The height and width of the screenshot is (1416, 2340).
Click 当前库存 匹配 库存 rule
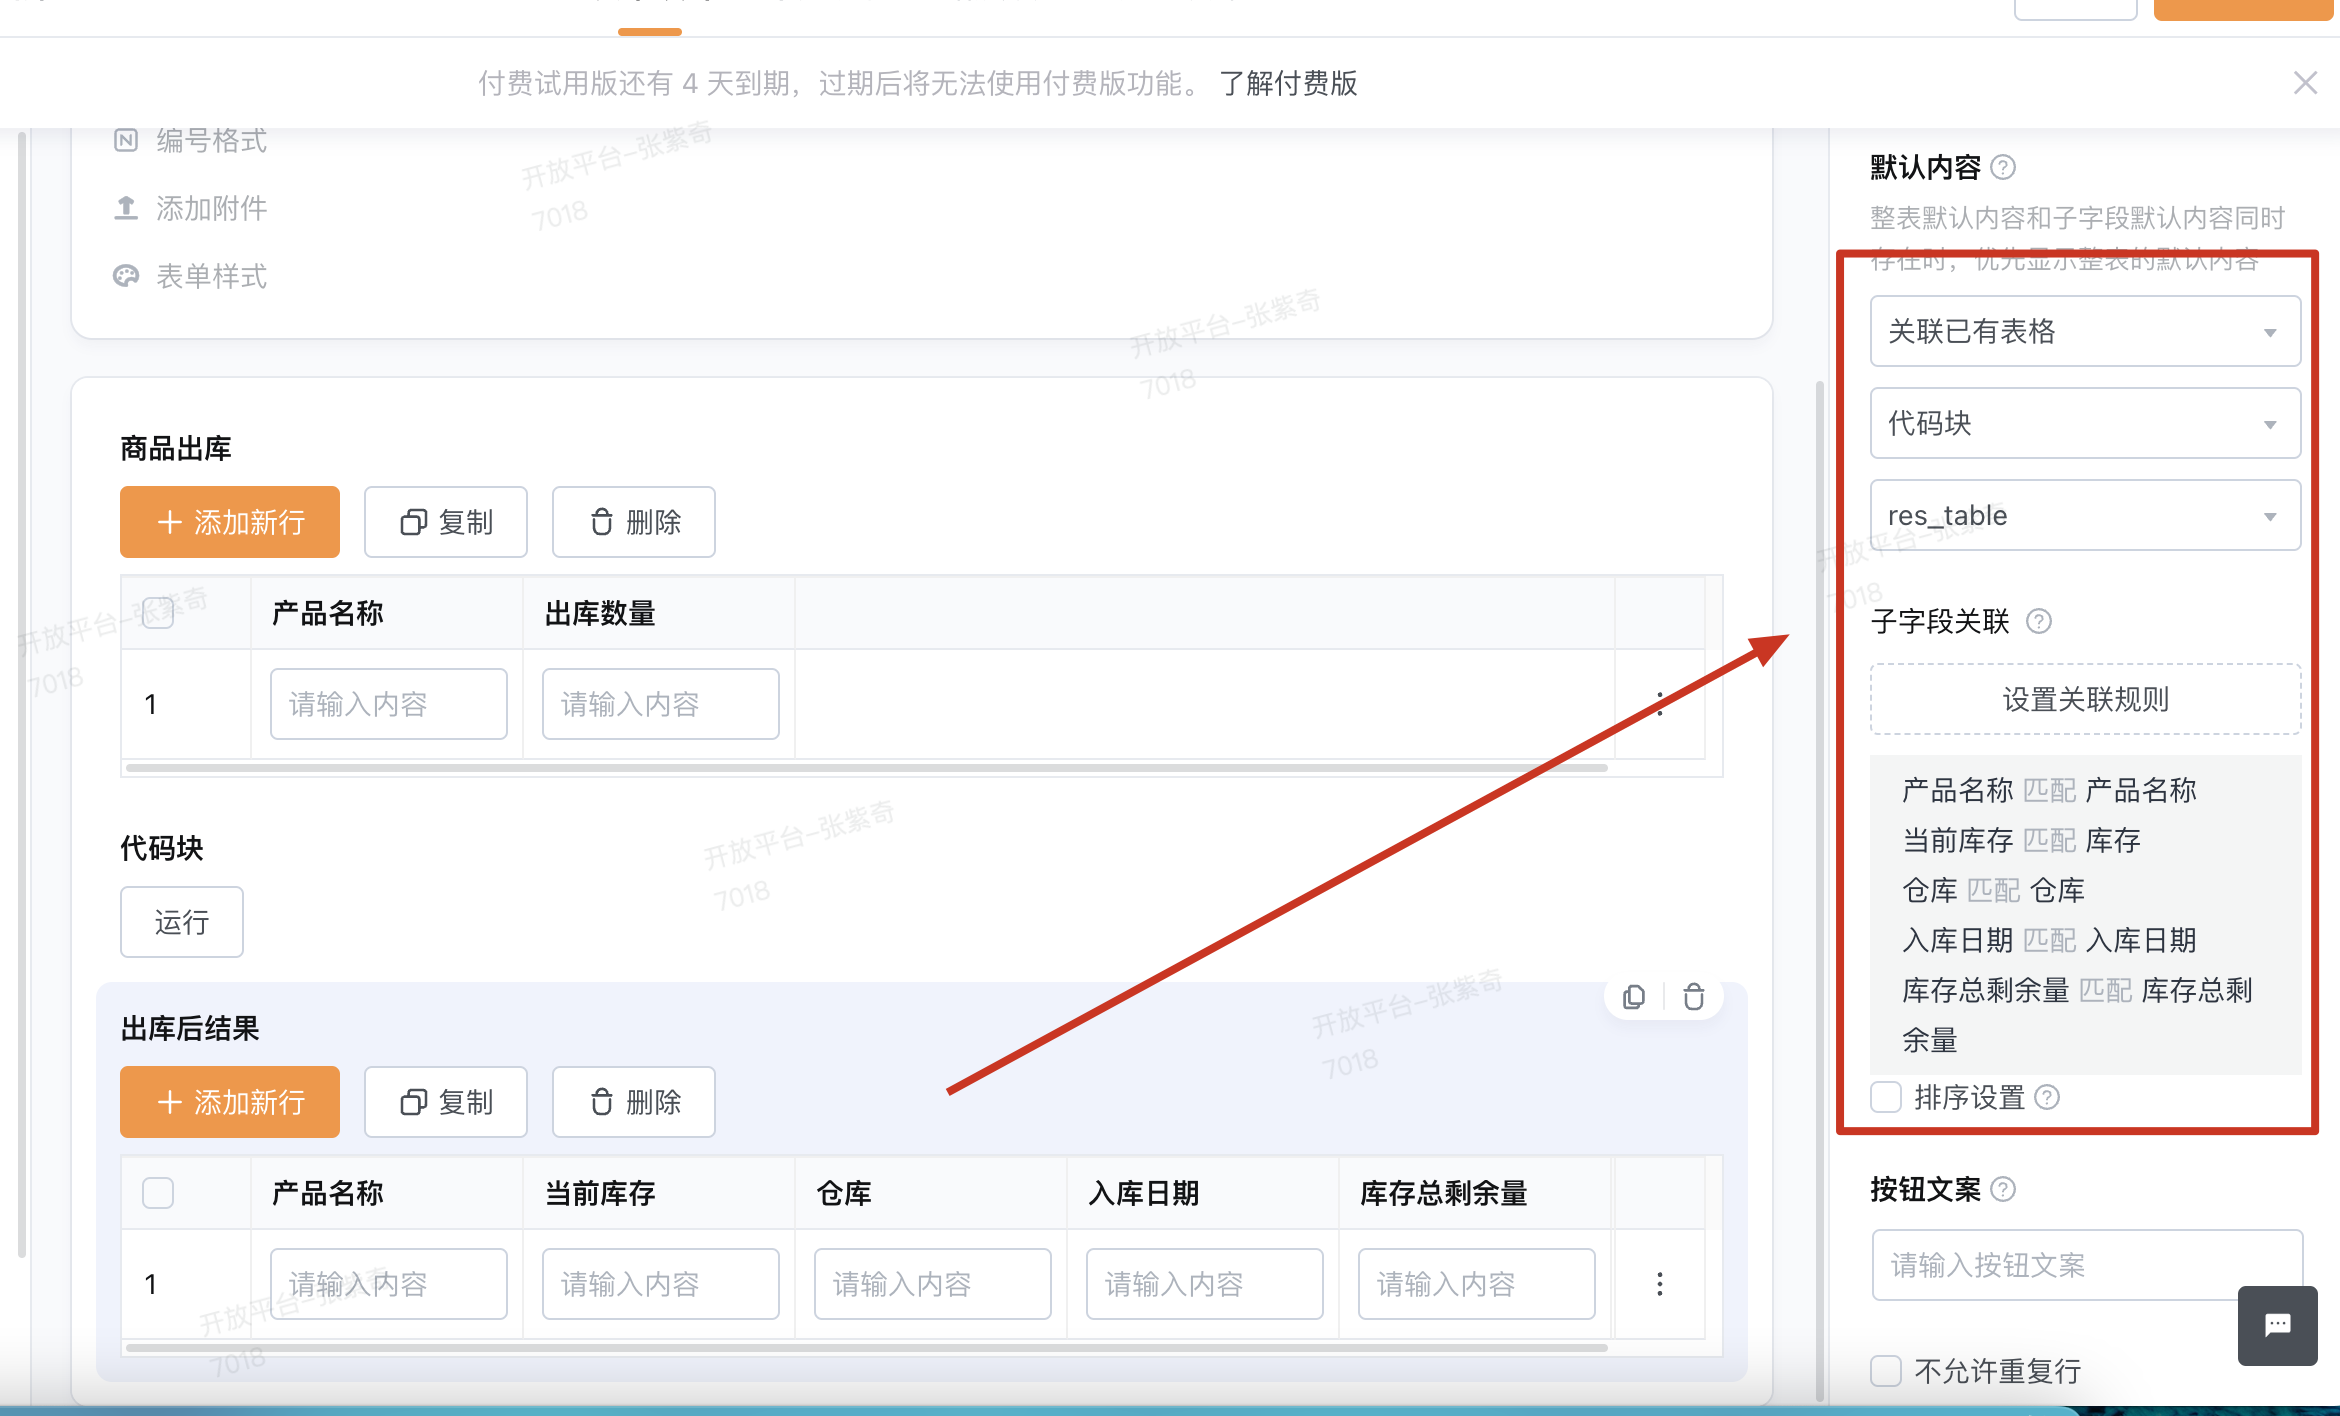pos(2021,840)
